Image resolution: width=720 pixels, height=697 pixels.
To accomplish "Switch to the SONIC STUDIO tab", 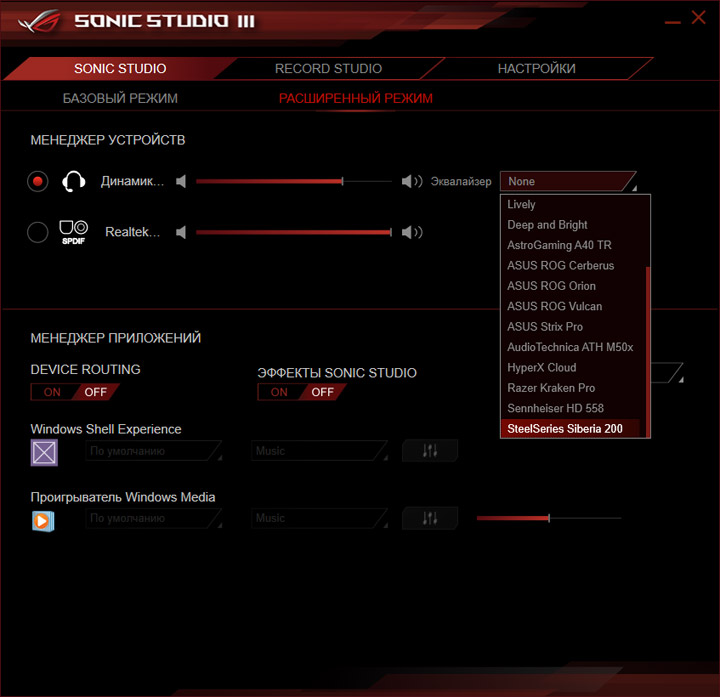I will [120, 69].
